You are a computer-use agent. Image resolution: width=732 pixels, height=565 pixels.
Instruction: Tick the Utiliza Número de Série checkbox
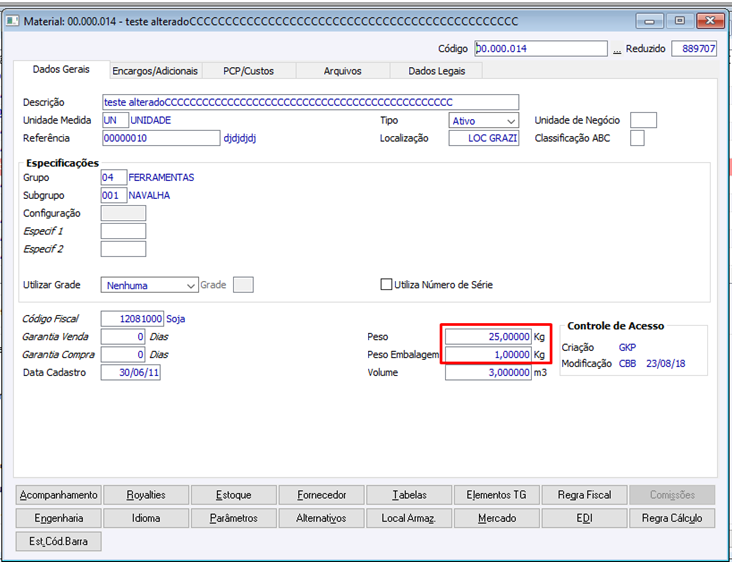tap(386, 284)
